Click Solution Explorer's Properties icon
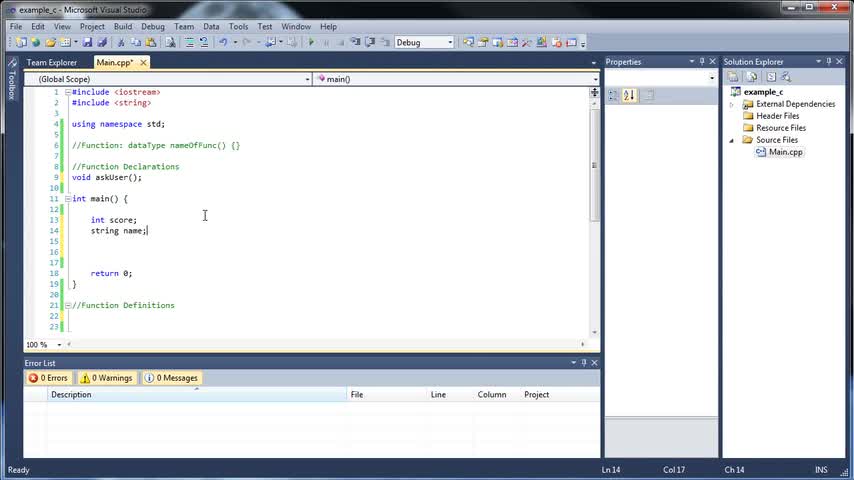The height and width of the screenshot is (480, 854). pyautogui.click(x=733, y=77)
